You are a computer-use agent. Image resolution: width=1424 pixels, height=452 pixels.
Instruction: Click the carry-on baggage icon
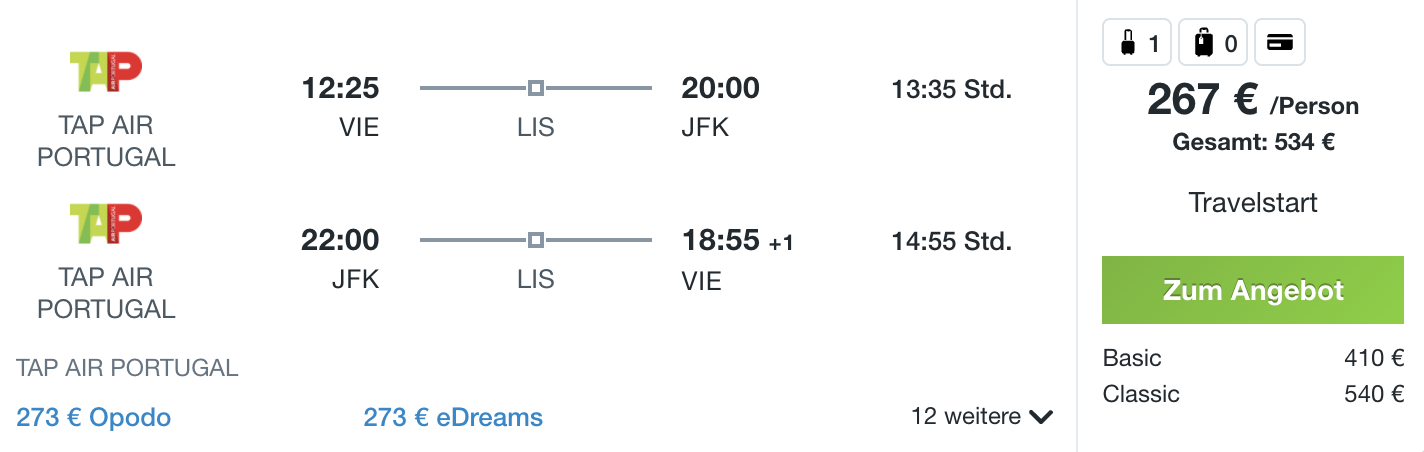tap(1126, 43)
